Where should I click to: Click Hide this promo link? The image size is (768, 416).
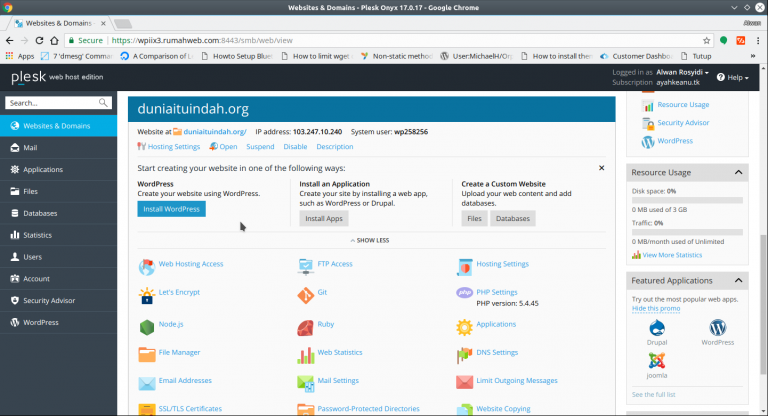coord(656,308)
